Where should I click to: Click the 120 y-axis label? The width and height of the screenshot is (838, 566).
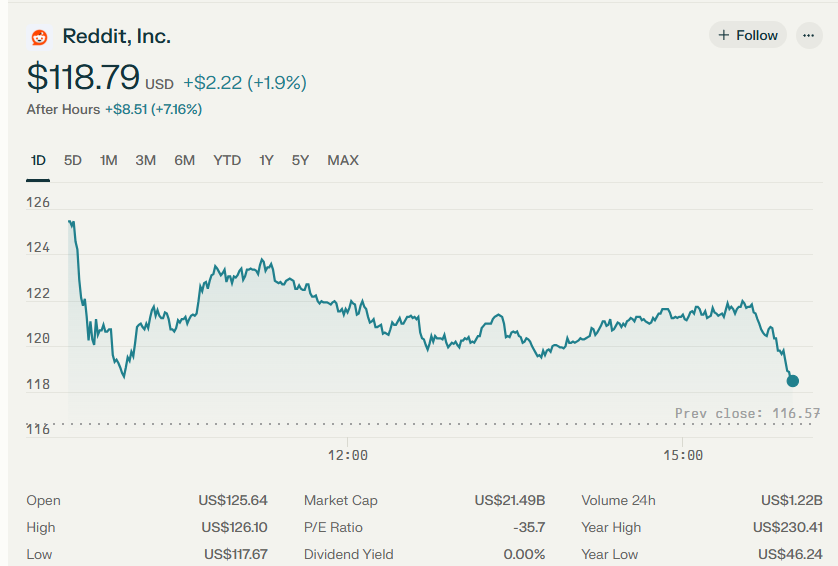pyautogui.click(x=38, y=338)
